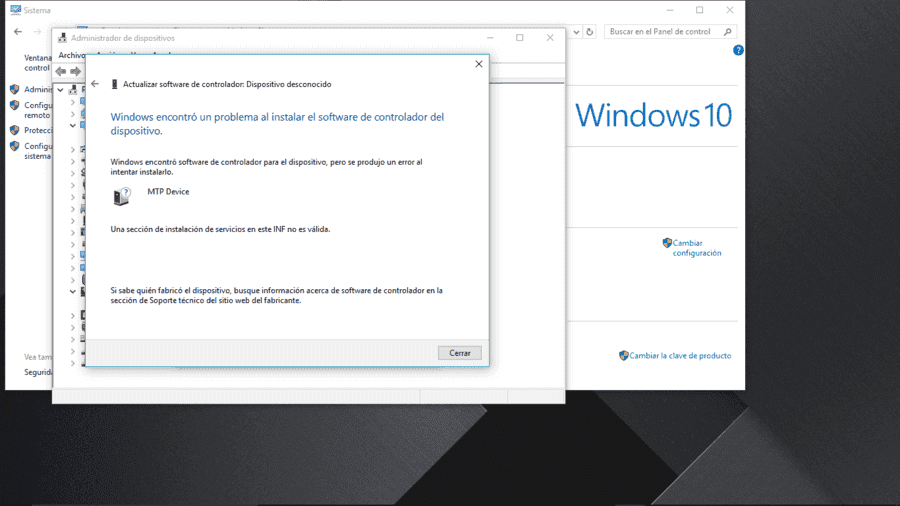Click Device Manager toolbar back arrow
Screen dimensions: 900x506
pyautogui.click(x=61, y=71)
